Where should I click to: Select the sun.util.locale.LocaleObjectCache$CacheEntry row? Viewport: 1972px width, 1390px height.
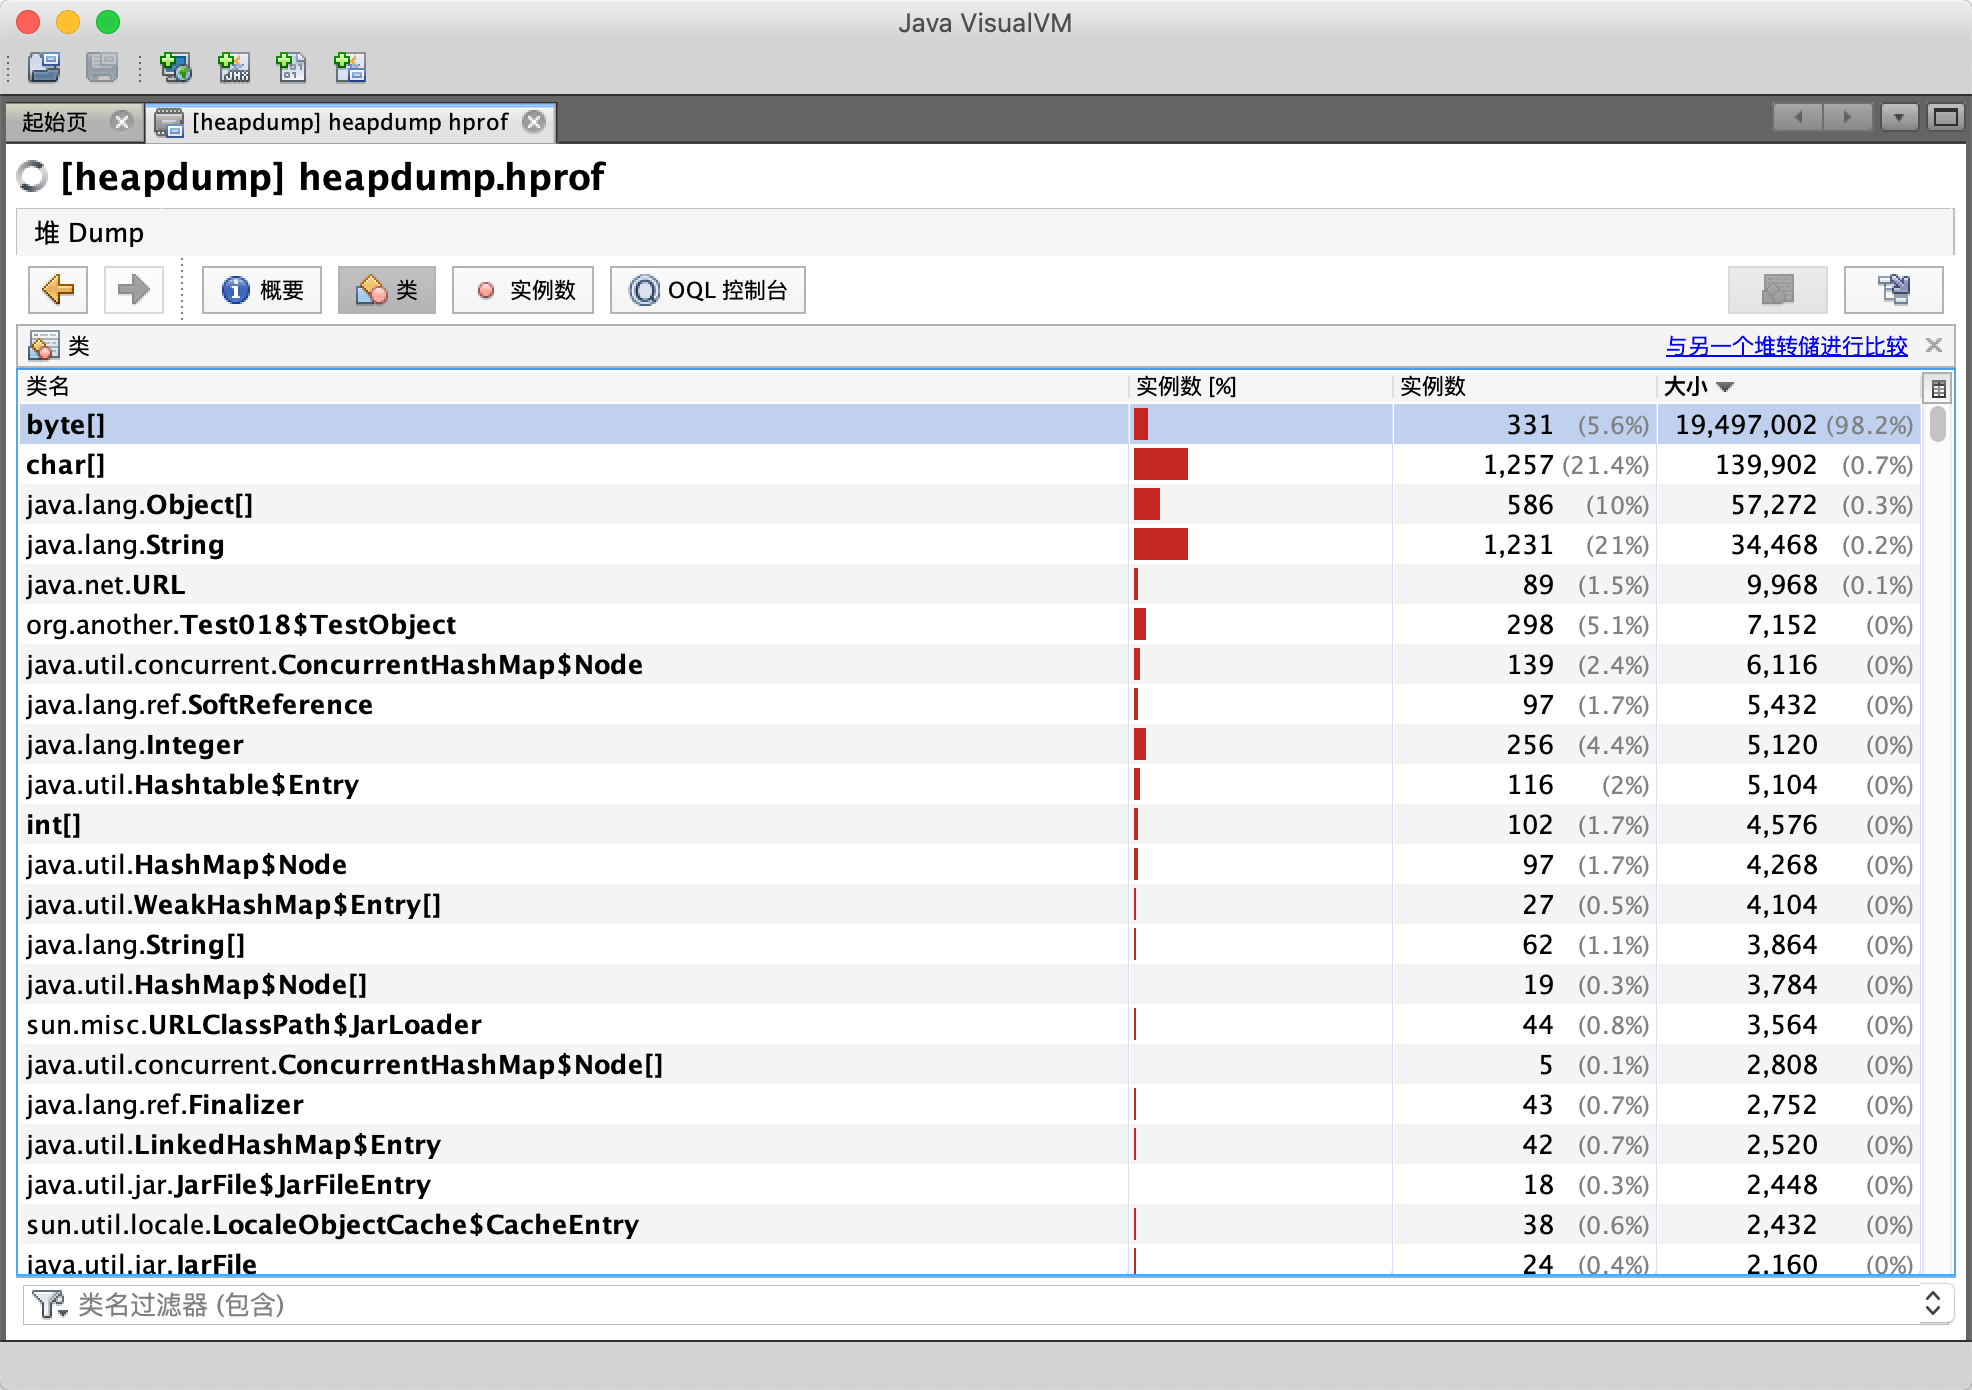(970, 1224)
